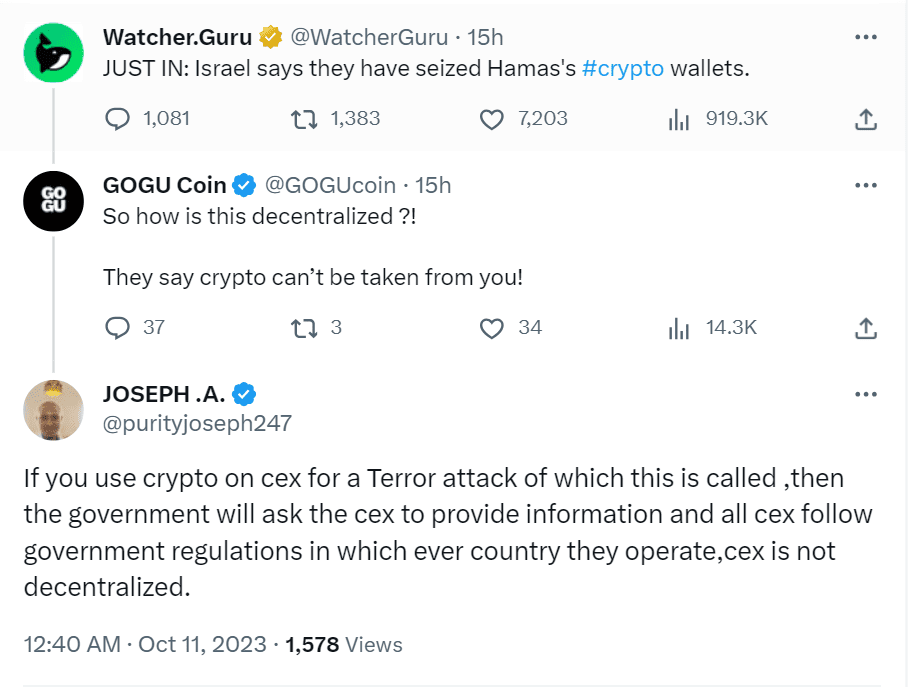Like GOGU Coin's reply
The image size is (911, 687).
[x=491, y=327]
